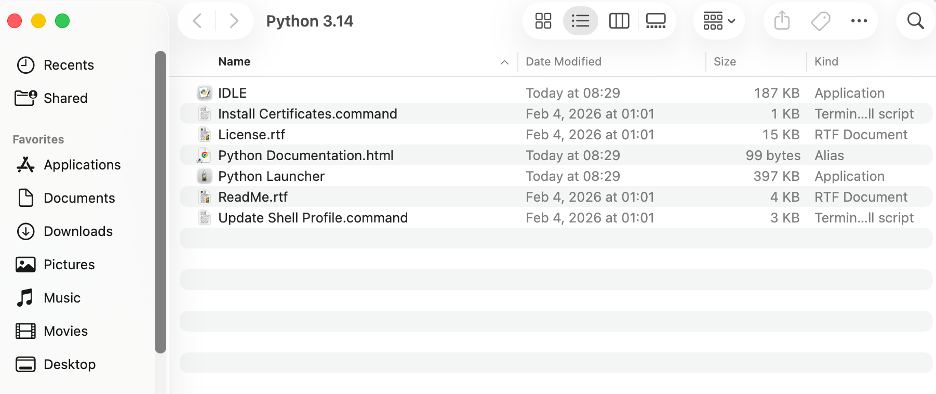936x394 pixels.
Task: Sort by the Name column header
Action: (234, 61)
